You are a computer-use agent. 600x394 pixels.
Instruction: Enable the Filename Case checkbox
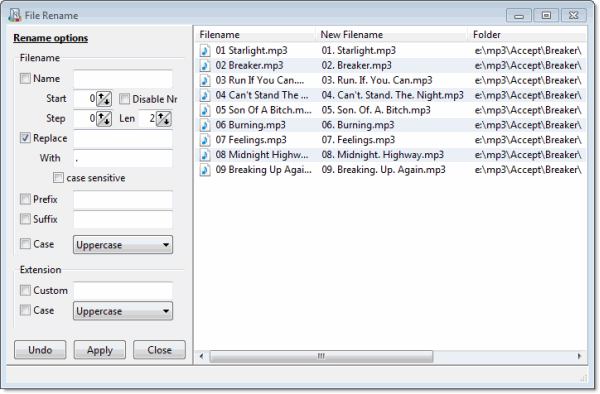(x=25, y=244)
